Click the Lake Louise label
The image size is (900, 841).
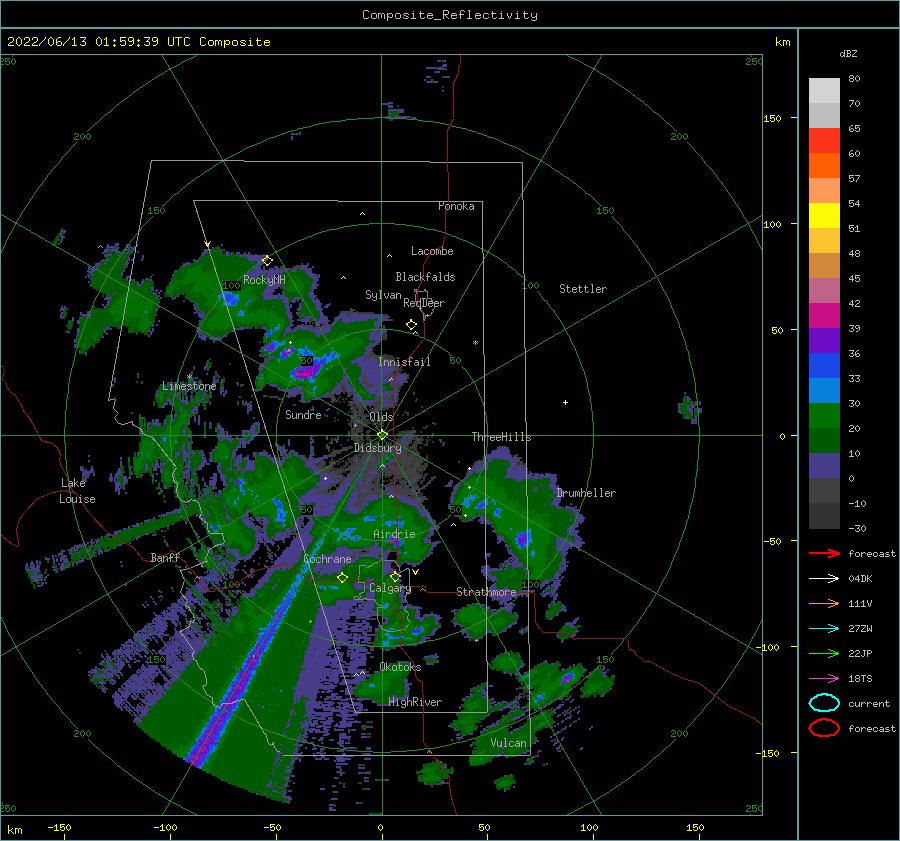pyautogui.click(x=77, y=491)
